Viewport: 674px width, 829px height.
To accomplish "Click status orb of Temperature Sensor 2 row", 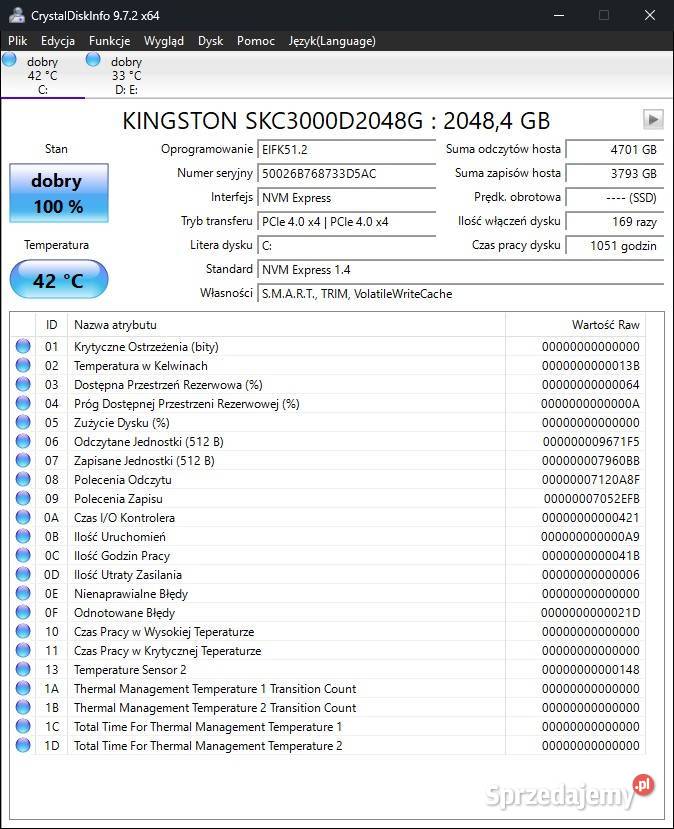I will click(x=23, y=669).
